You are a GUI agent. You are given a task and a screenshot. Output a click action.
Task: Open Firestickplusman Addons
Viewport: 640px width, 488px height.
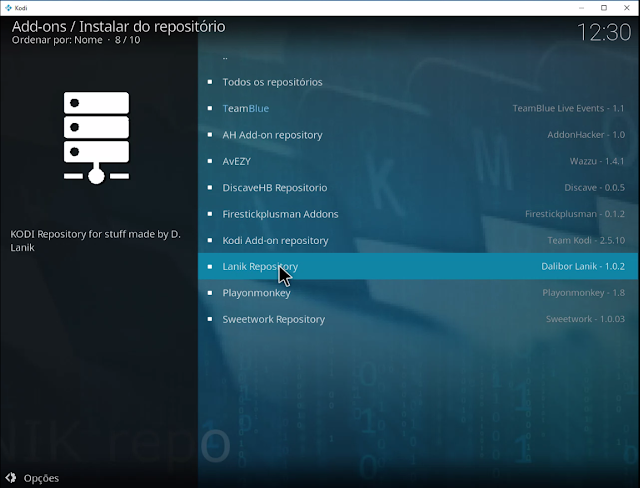point(418,214)
